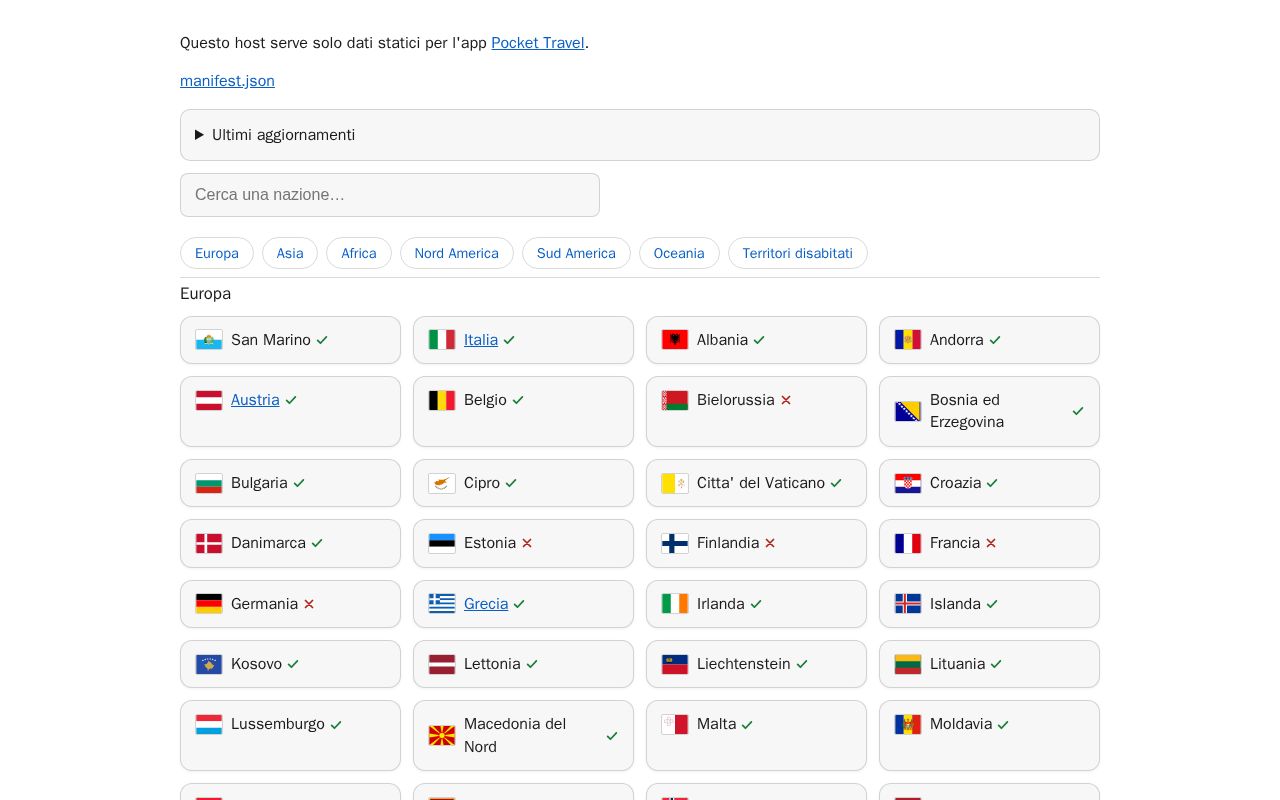Click the Liechtenstein country name
1280x800 pixels.
[744, 664]
